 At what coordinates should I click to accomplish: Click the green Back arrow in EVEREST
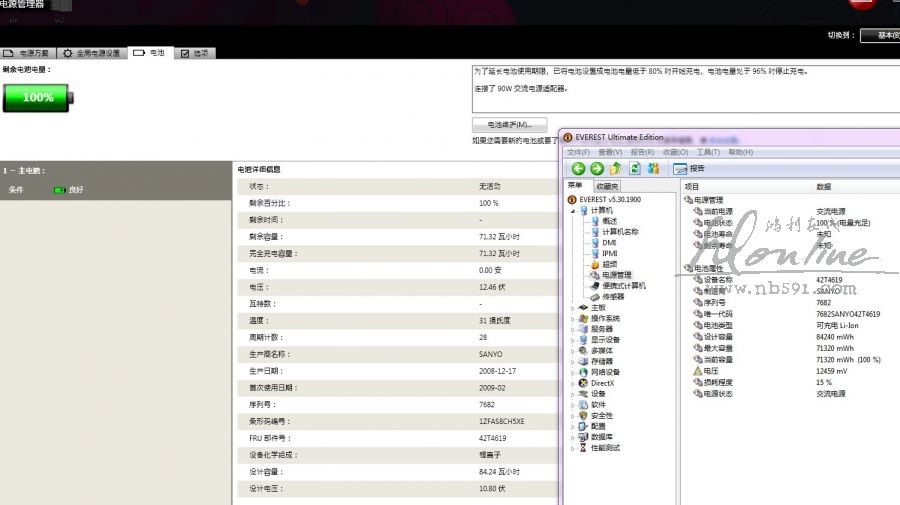coord(578,169)
